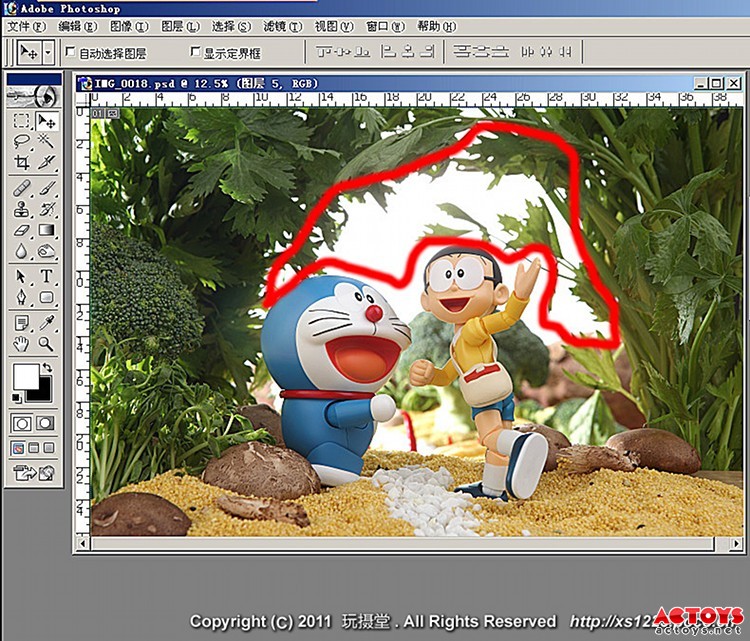Click Align Bottom Edges button
This screenshot has height=641, width=750.
(x=362, y=51)
